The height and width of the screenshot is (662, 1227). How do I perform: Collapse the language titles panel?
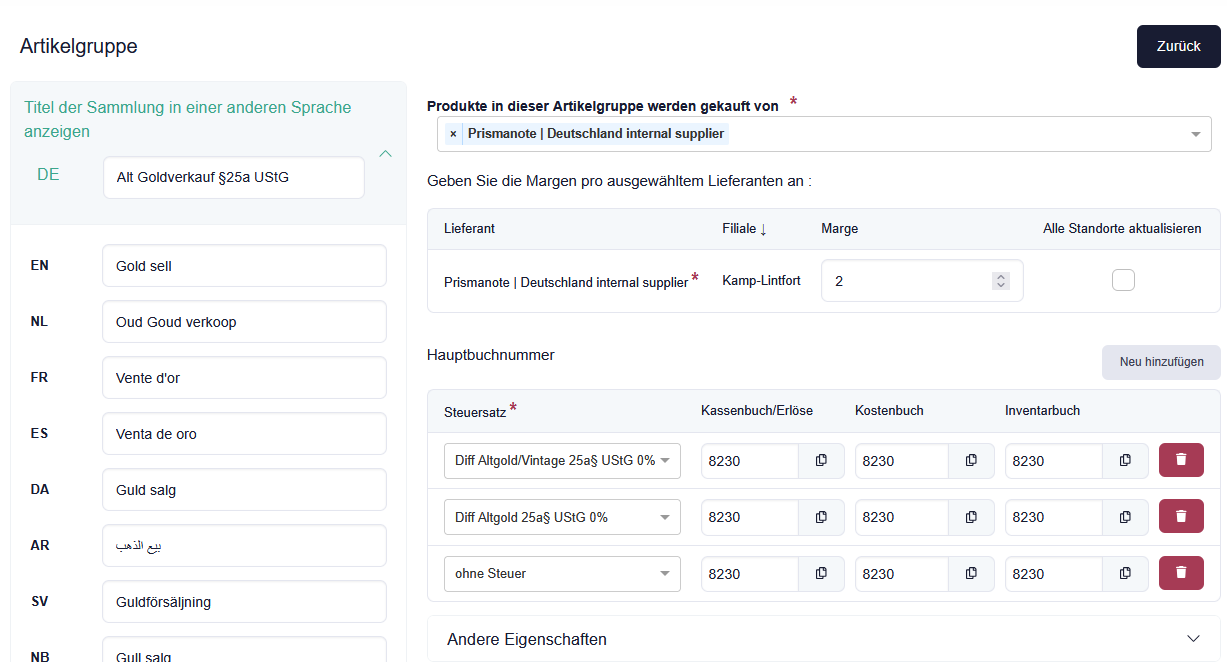pyautogui.click(x=385, y=154)
